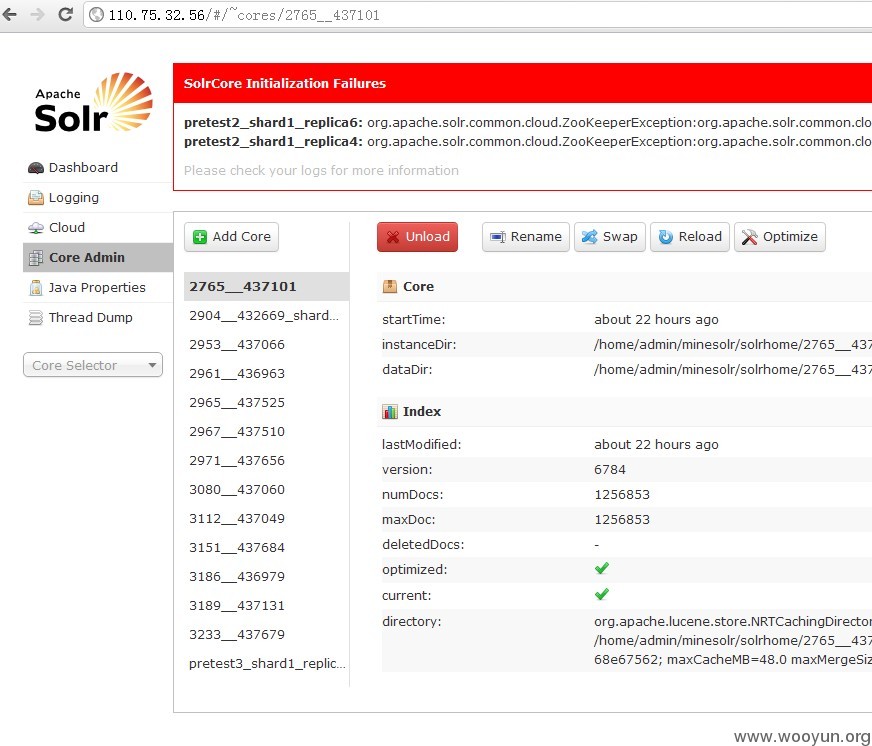Screen dimensions: 872x746
Task: Click the Add Core button
Action: coord(231,237)
